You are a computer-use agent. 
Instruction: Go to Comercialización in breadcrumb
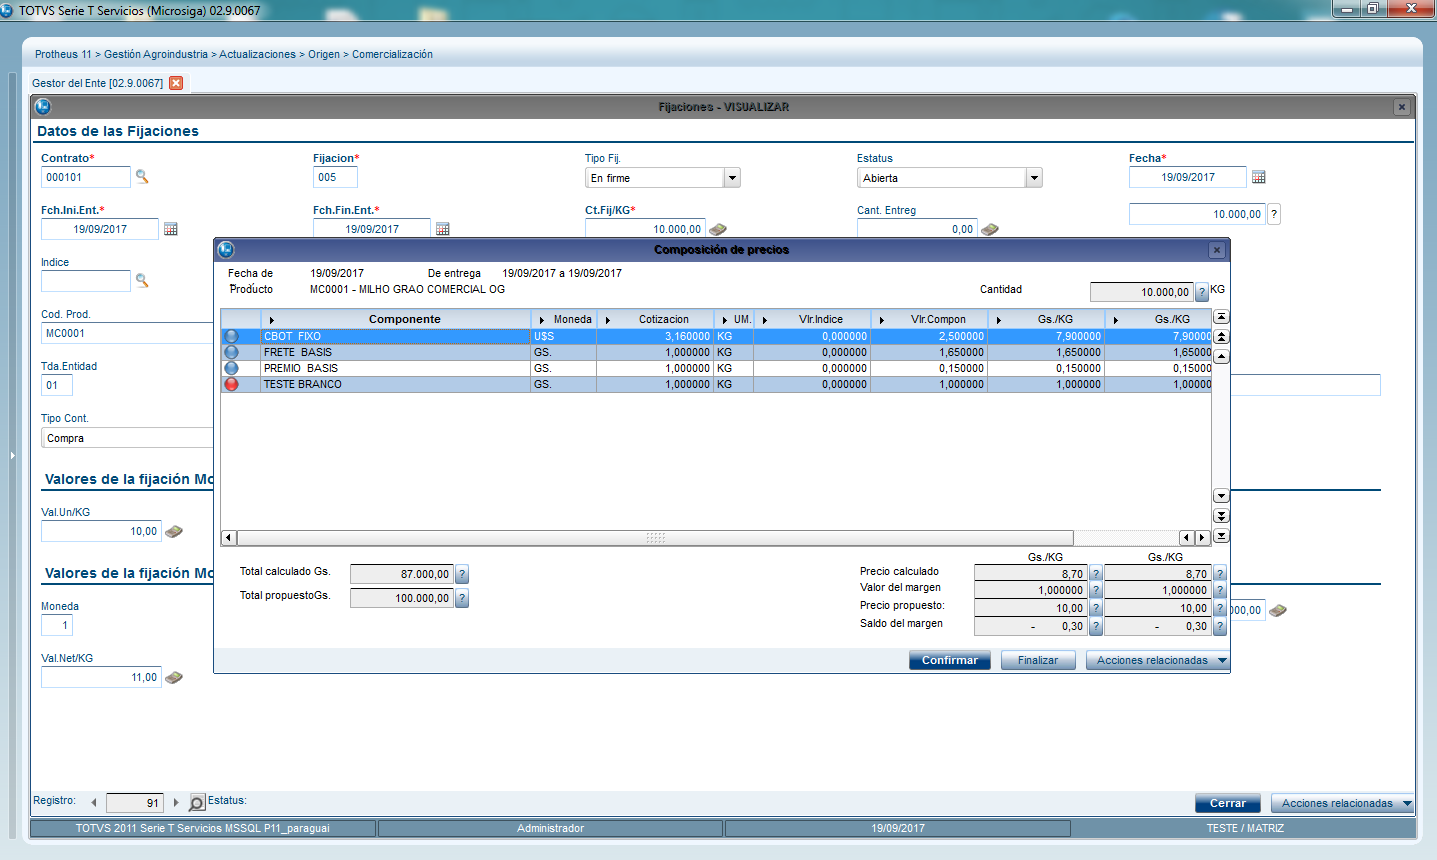pyautogui.click(x=392, y=54)
